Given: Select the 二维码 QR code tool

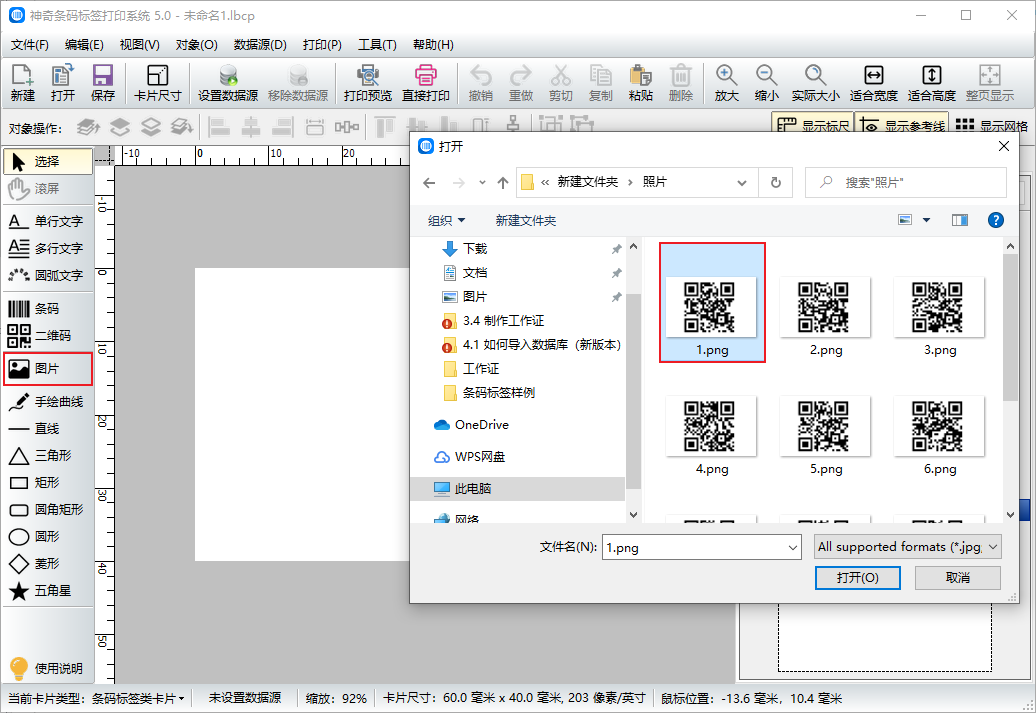Looking at the screenshot, I should 48,336.
